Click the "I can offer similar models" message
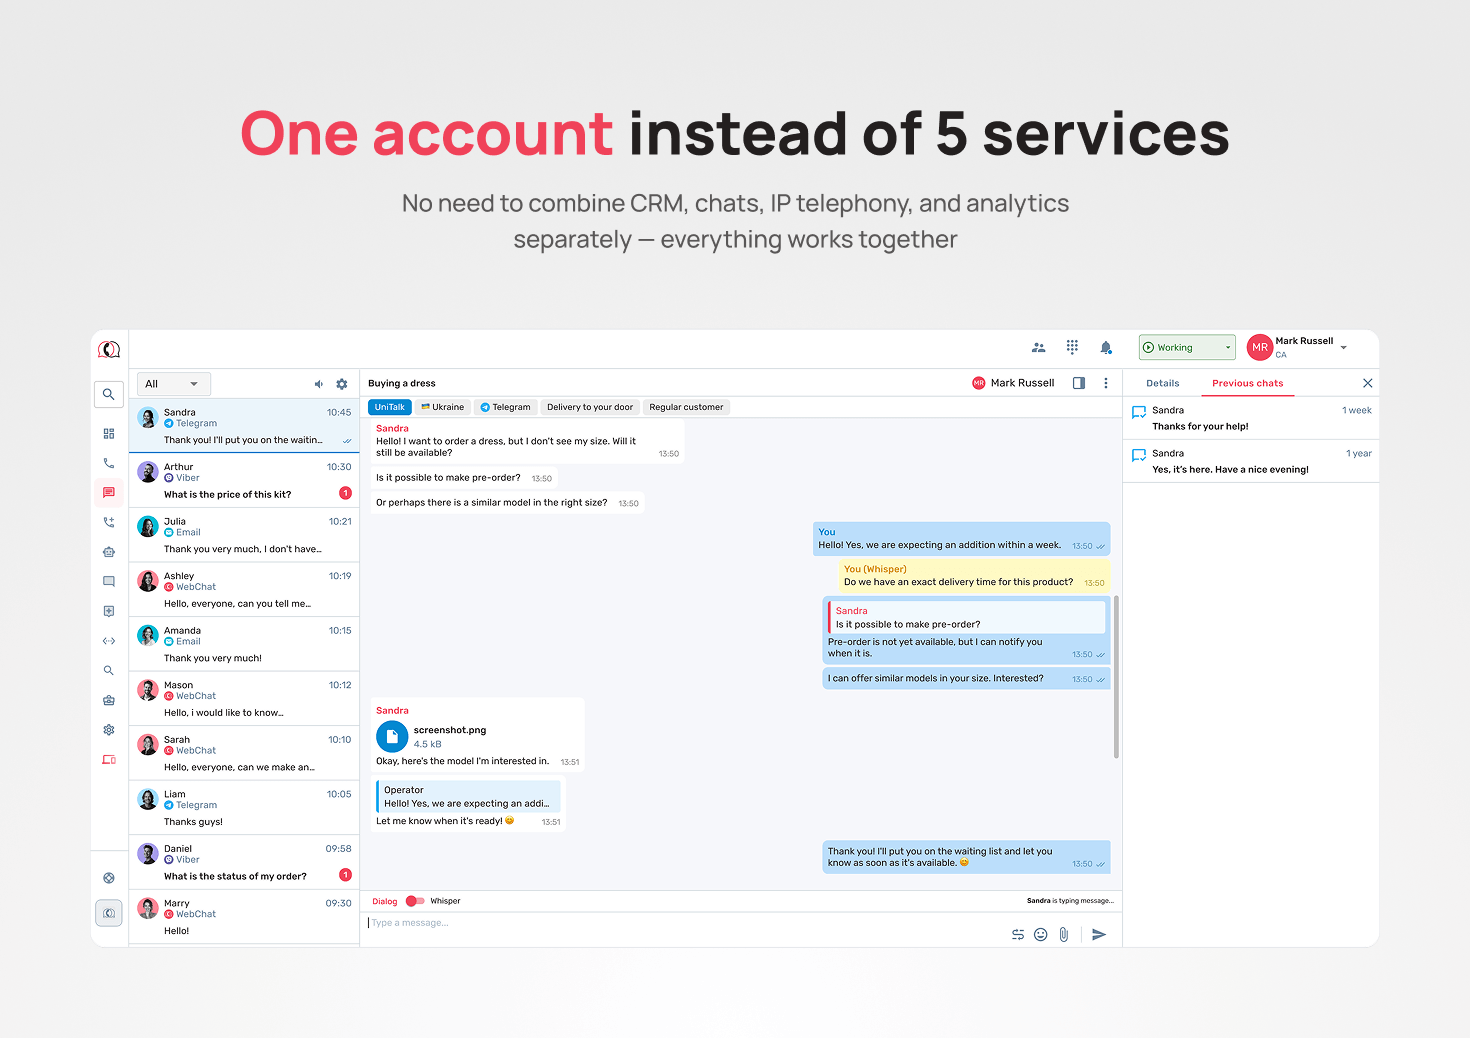The height and width of the screenshot is (1038, 1470). click(966, 678)
